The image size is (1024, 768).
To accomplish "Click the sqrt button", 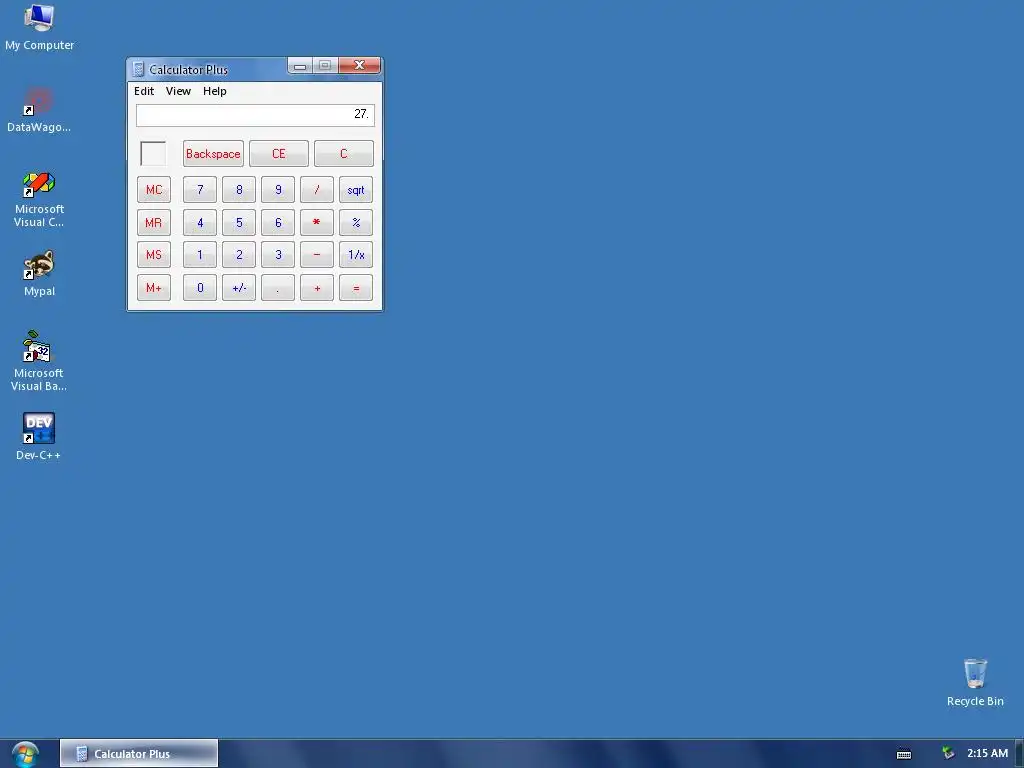I will coord(356,190).
